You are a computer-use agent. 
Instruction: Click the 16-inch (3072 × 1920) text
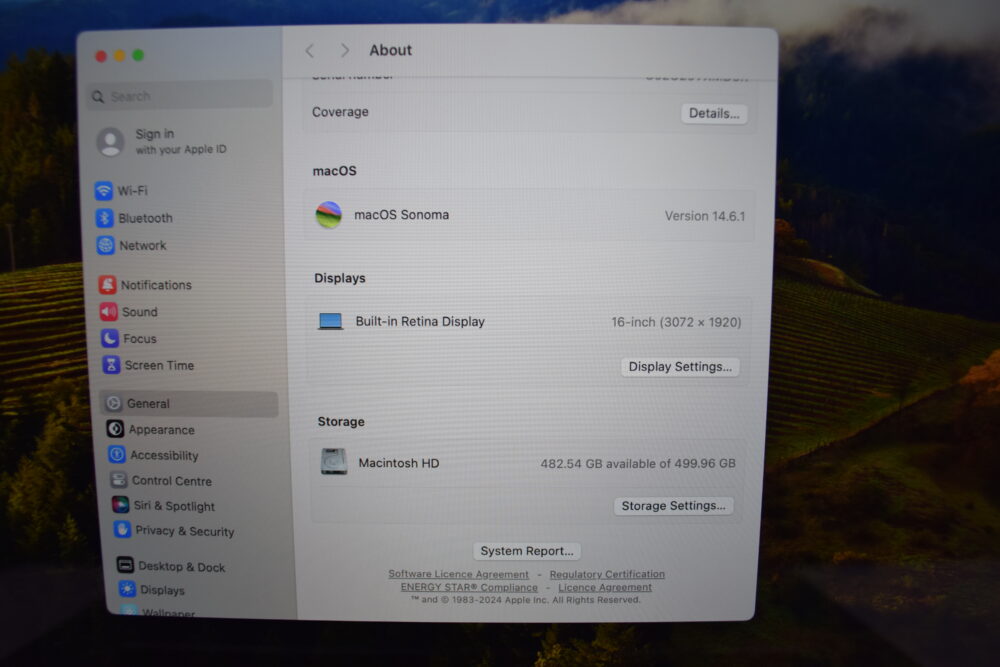[x=676, y=322]
